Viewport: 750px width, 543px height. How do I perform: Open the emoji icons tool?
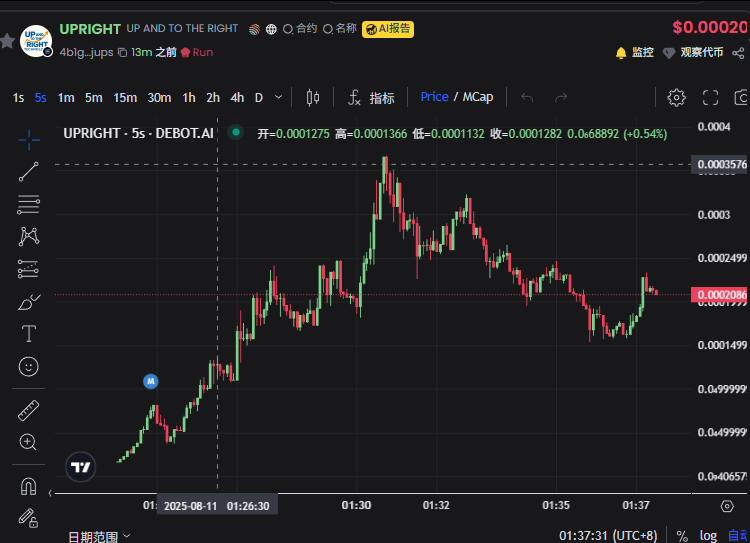pyautogui.click(x=29, y=367)
